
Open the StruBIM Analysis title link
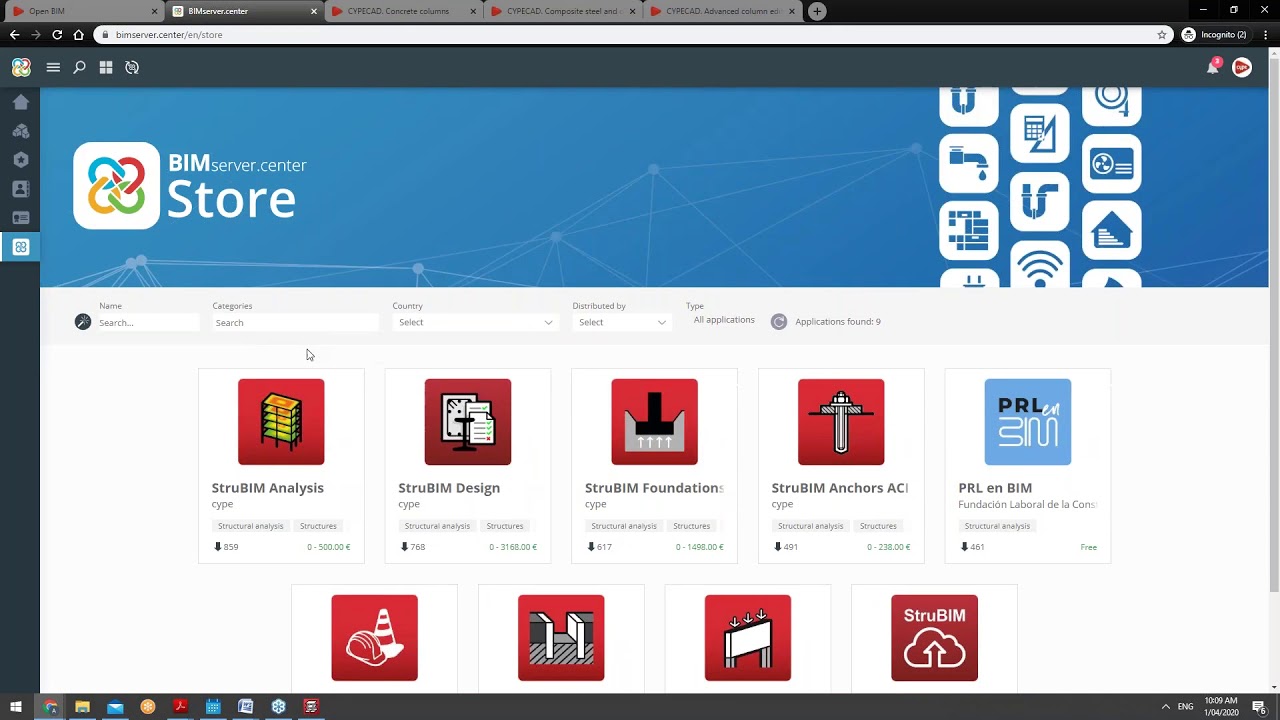pyautogui.click(x=268, y=488)
